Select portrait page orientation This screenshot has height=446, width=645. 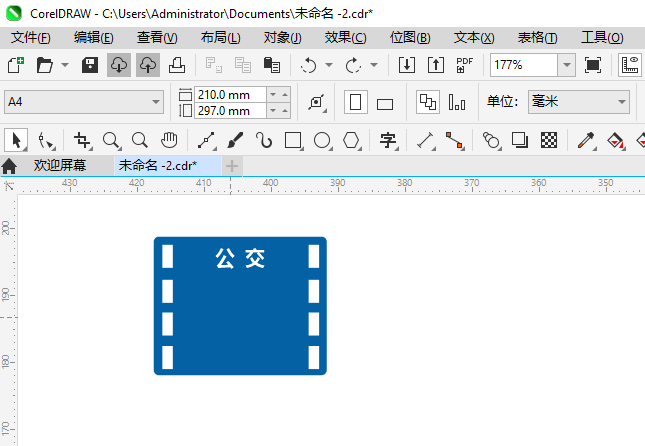(x=356, y=102)
